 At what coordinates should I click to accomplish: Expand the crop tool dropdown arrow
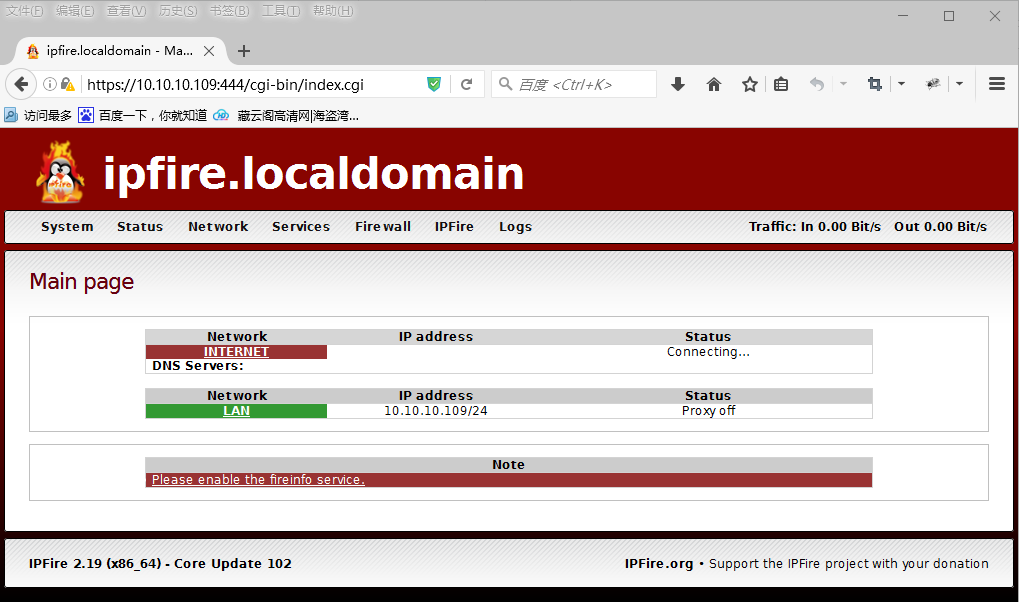[x=901, y=84]
